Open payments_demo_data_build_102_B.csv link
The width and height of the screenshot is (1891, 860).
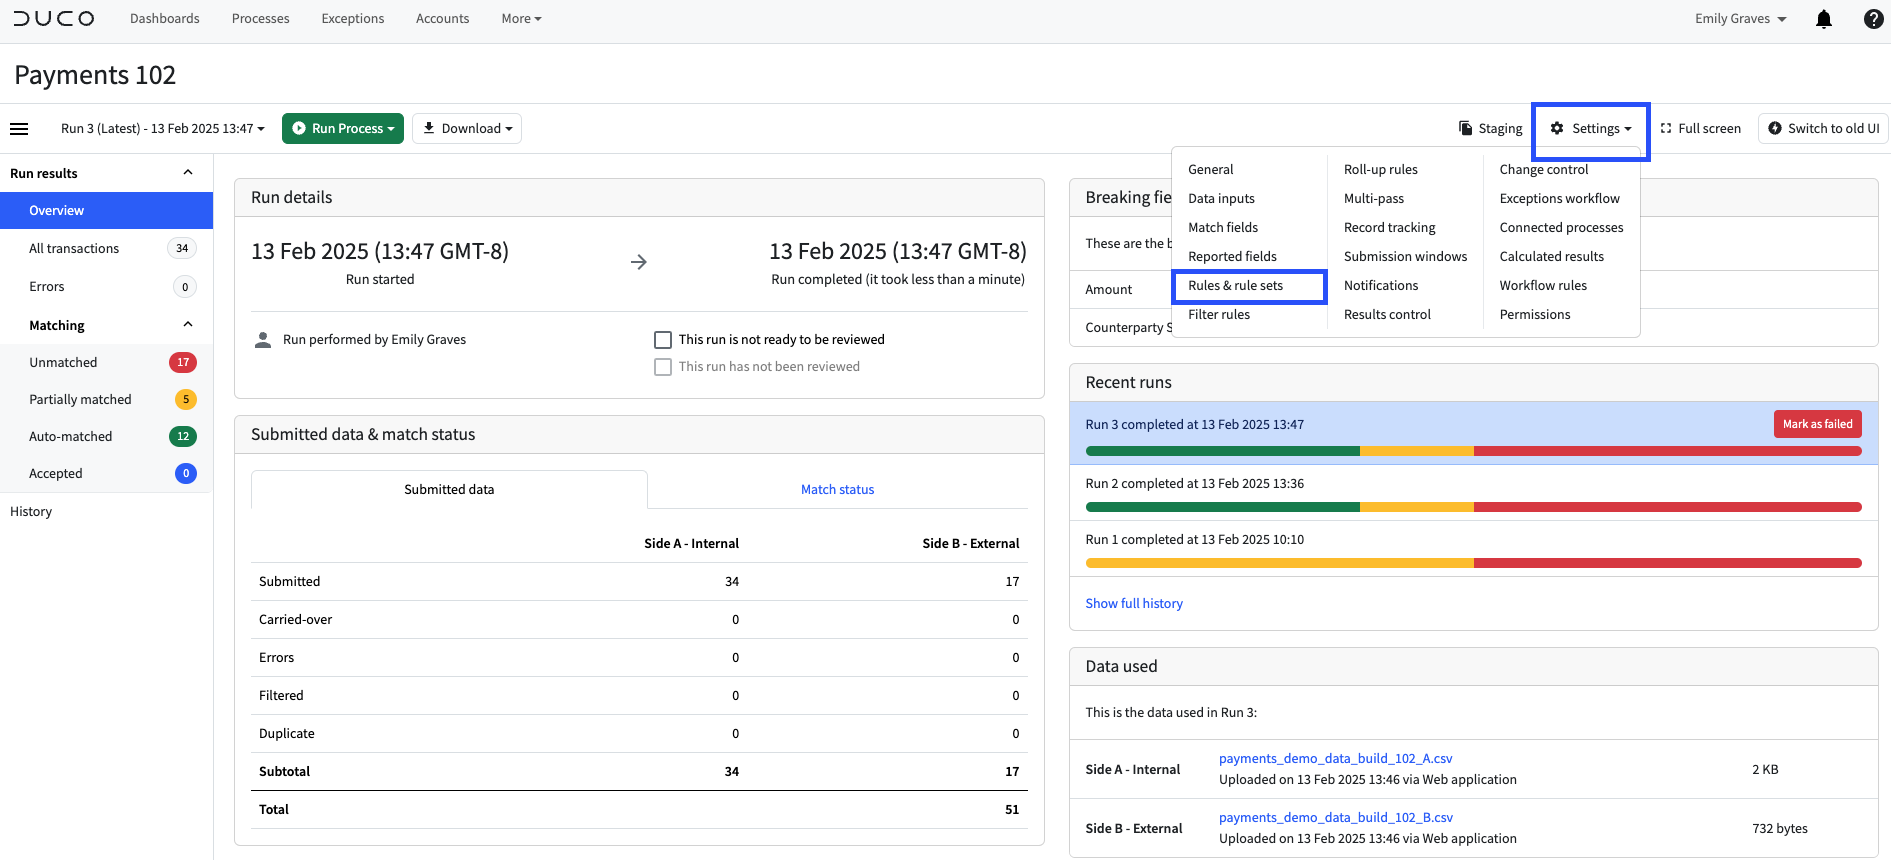(1336, 818)
